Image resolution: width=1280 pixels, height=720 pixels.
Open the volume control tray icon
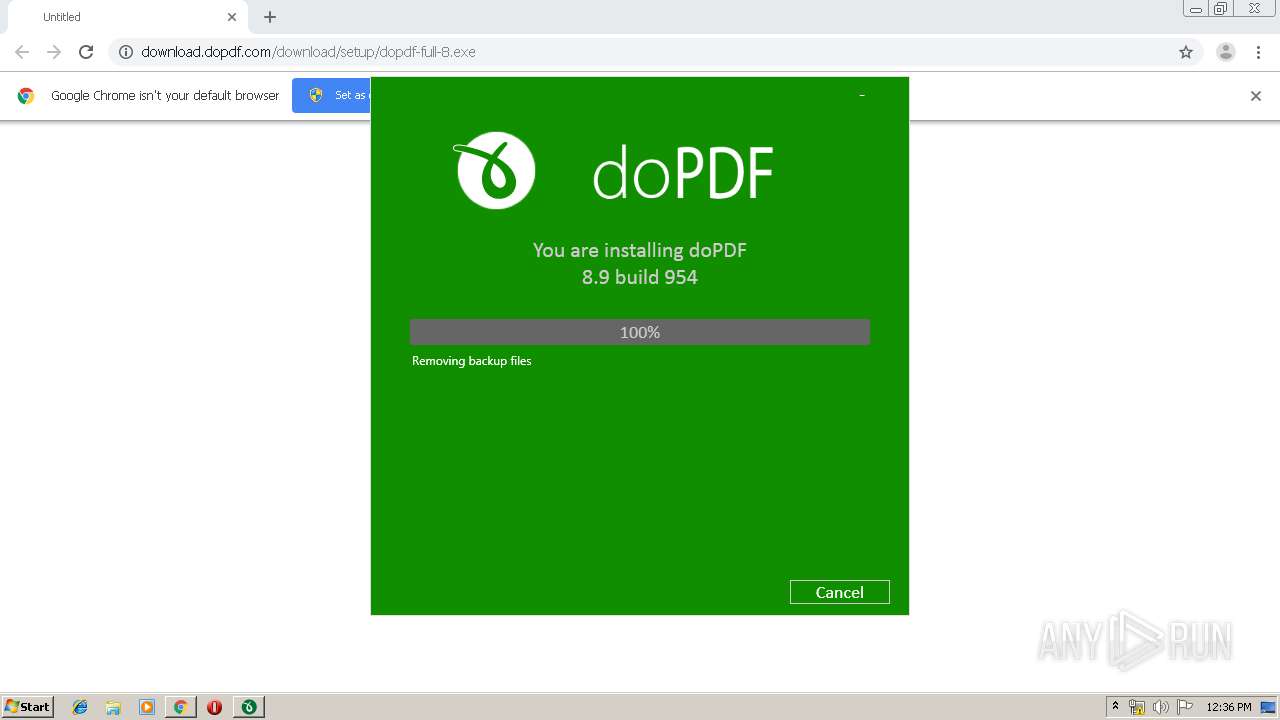pos(1161,707)
